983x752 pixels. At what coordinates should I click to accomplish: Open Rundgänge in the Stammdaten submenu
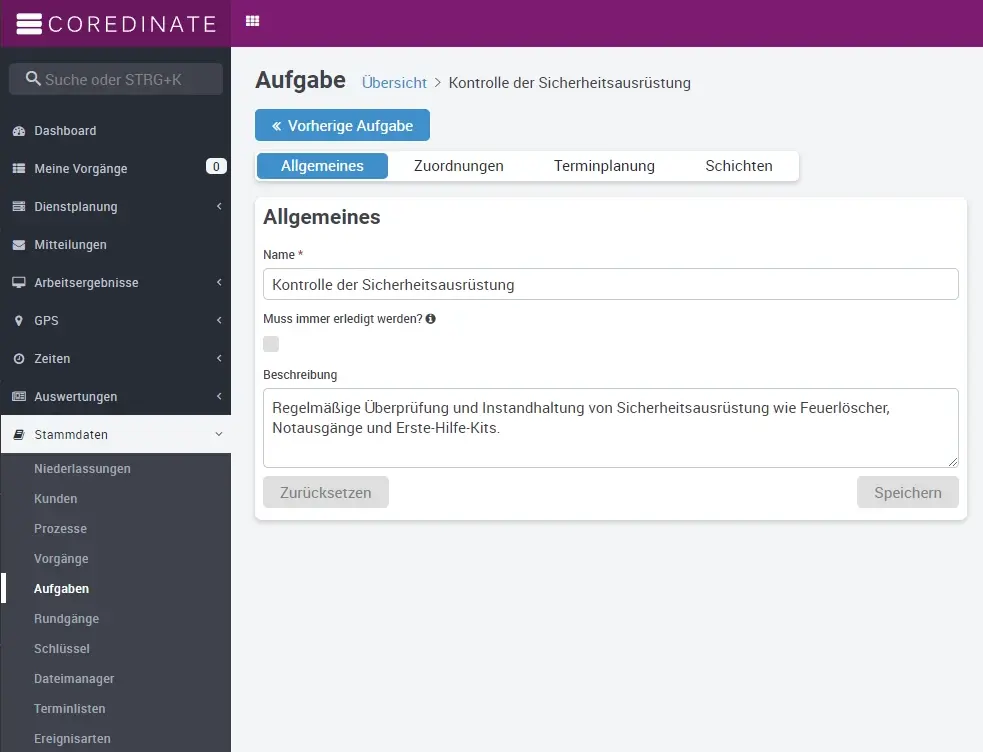click(66, 619)
